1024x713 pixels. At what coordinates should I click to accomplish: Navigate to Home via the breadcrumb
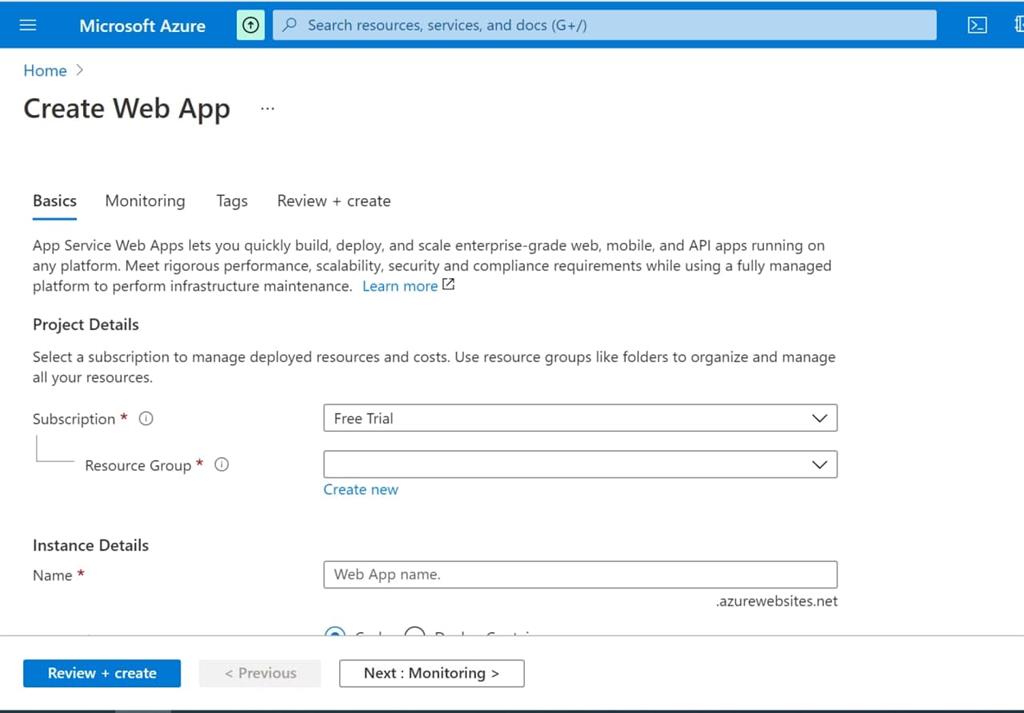pyautogui.click(x=45, y=71)
